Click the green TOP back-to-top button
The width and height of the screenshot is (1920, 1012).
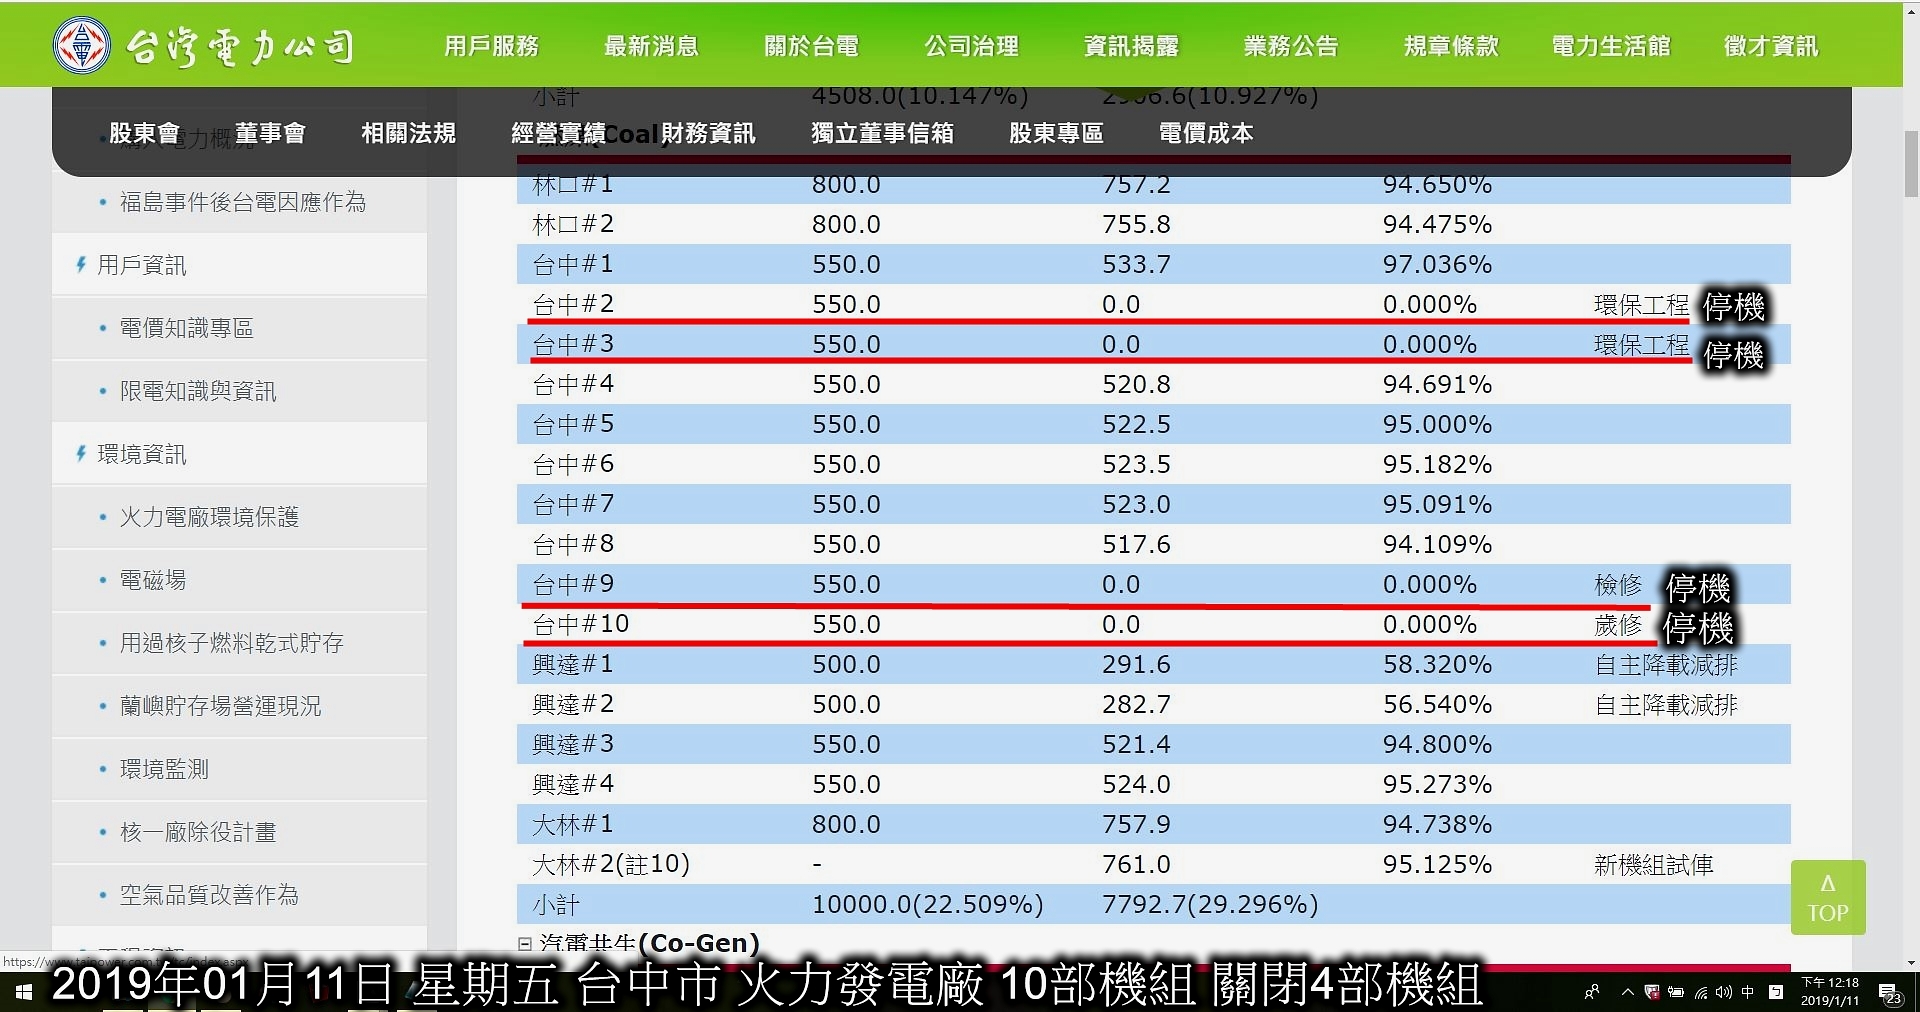1828,897
